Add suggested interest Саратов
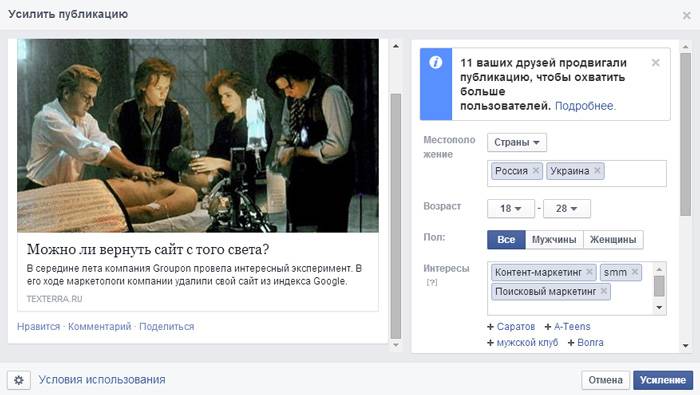Screen dimensions: 700x395 pyautogui.click(x=511, y=327)
